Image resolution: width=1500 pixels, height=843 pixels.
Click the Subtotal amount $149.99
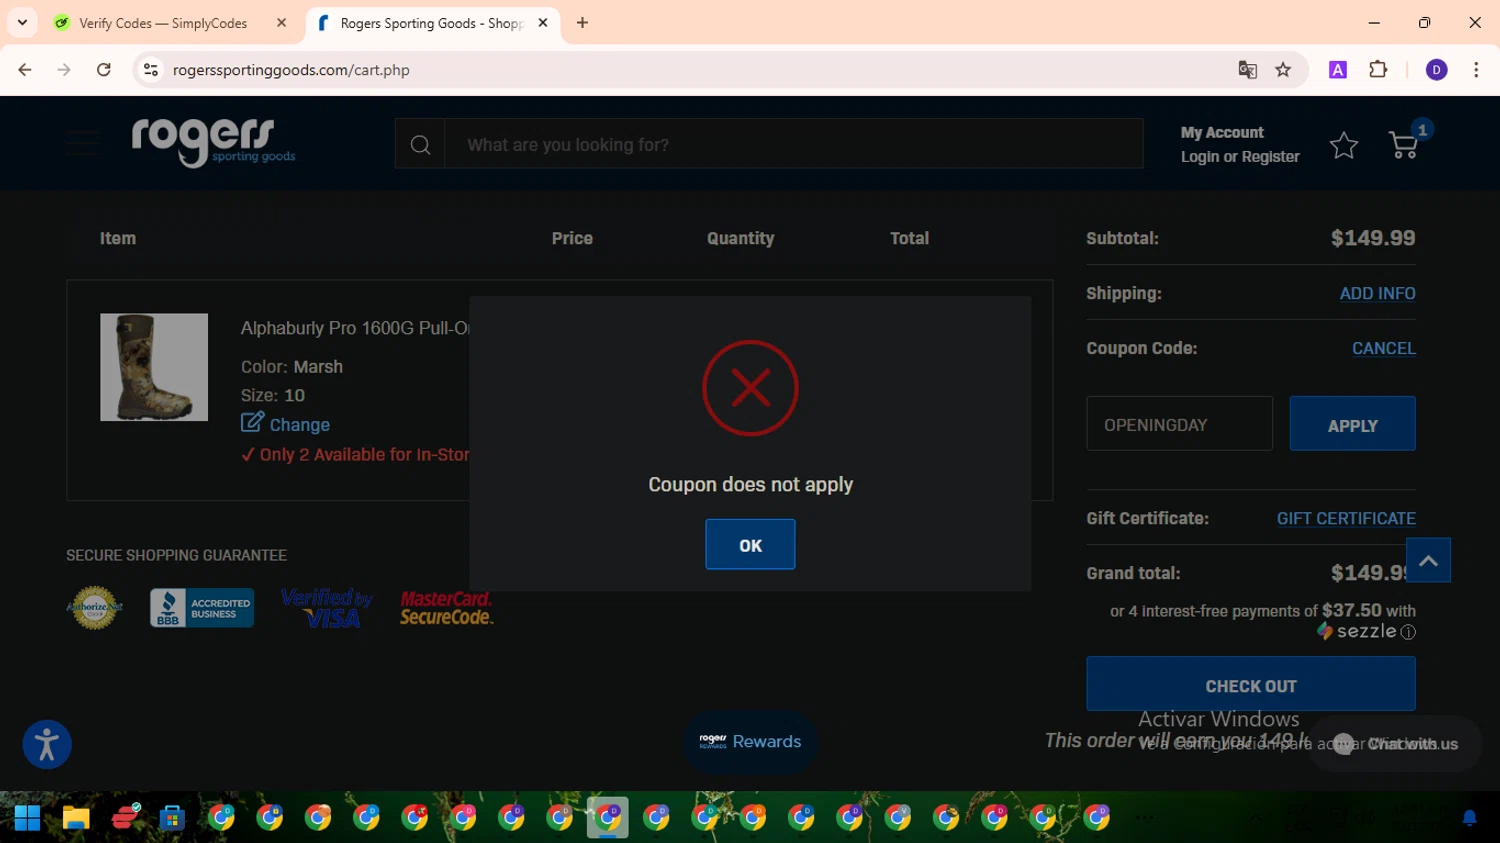tap(1373, 238)
